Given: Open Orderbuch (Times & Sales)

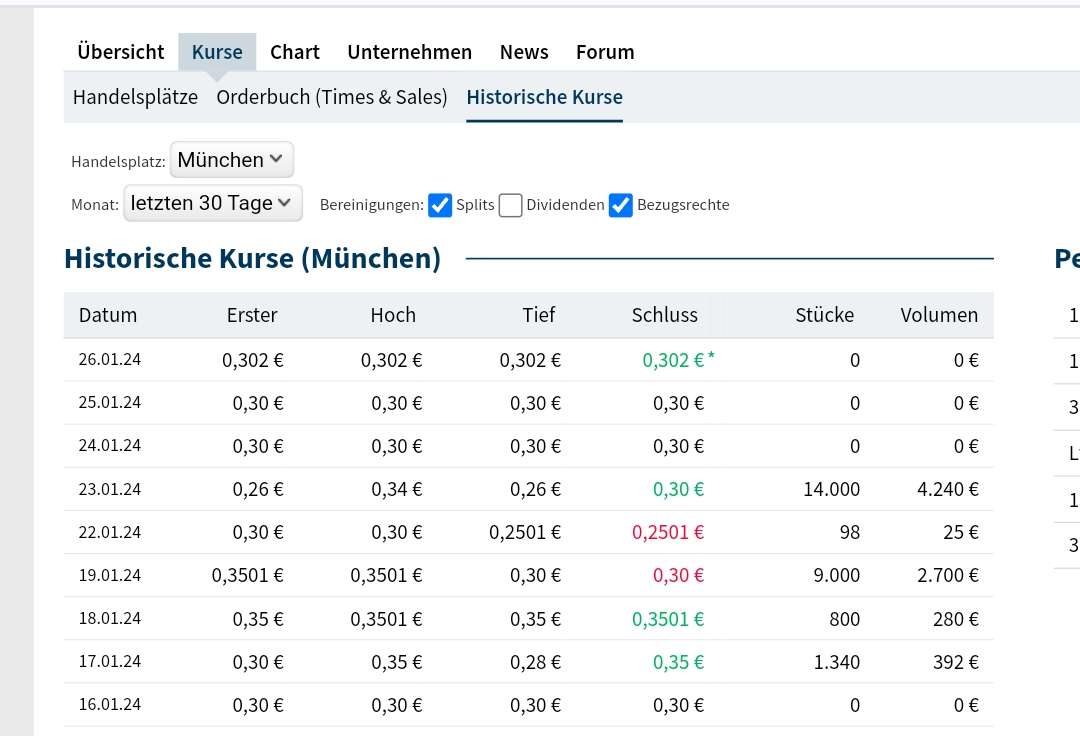Looking at the screenshot, I should 332,96.
